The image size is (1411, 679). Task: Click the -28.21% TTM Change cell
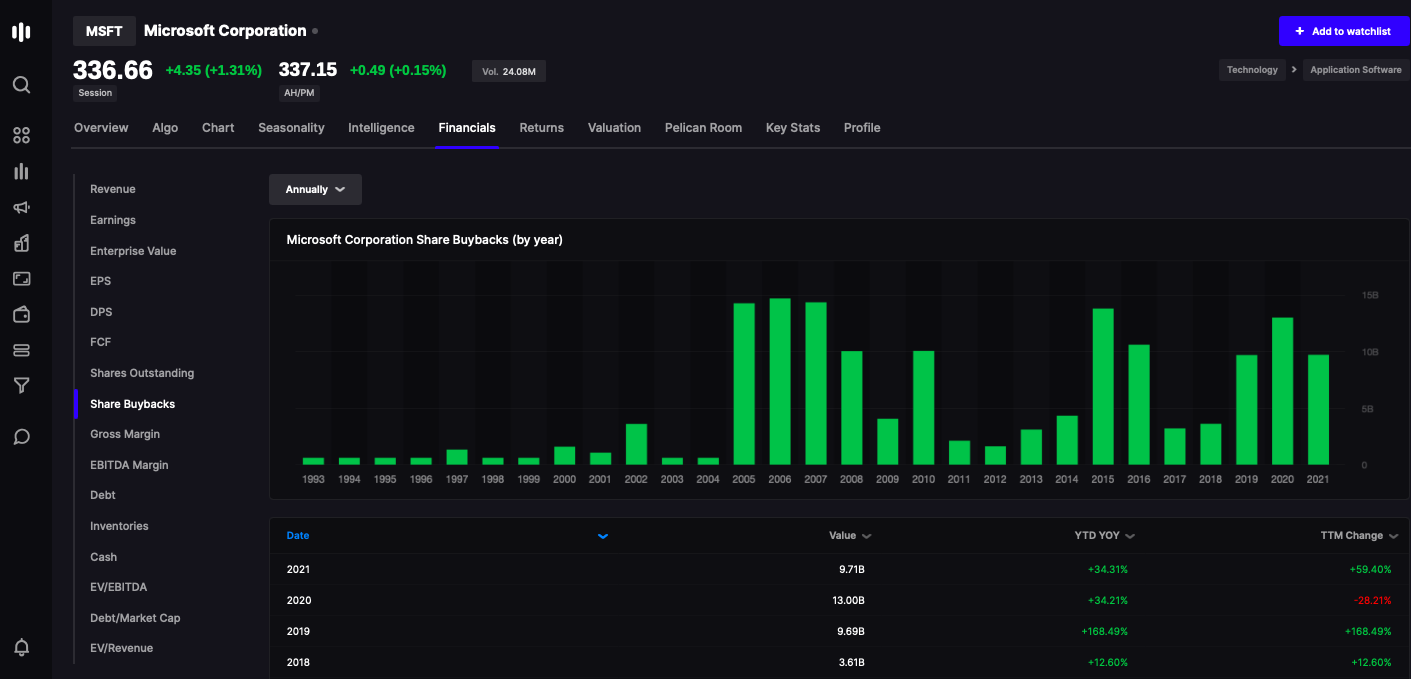[x=1371, y=601]
